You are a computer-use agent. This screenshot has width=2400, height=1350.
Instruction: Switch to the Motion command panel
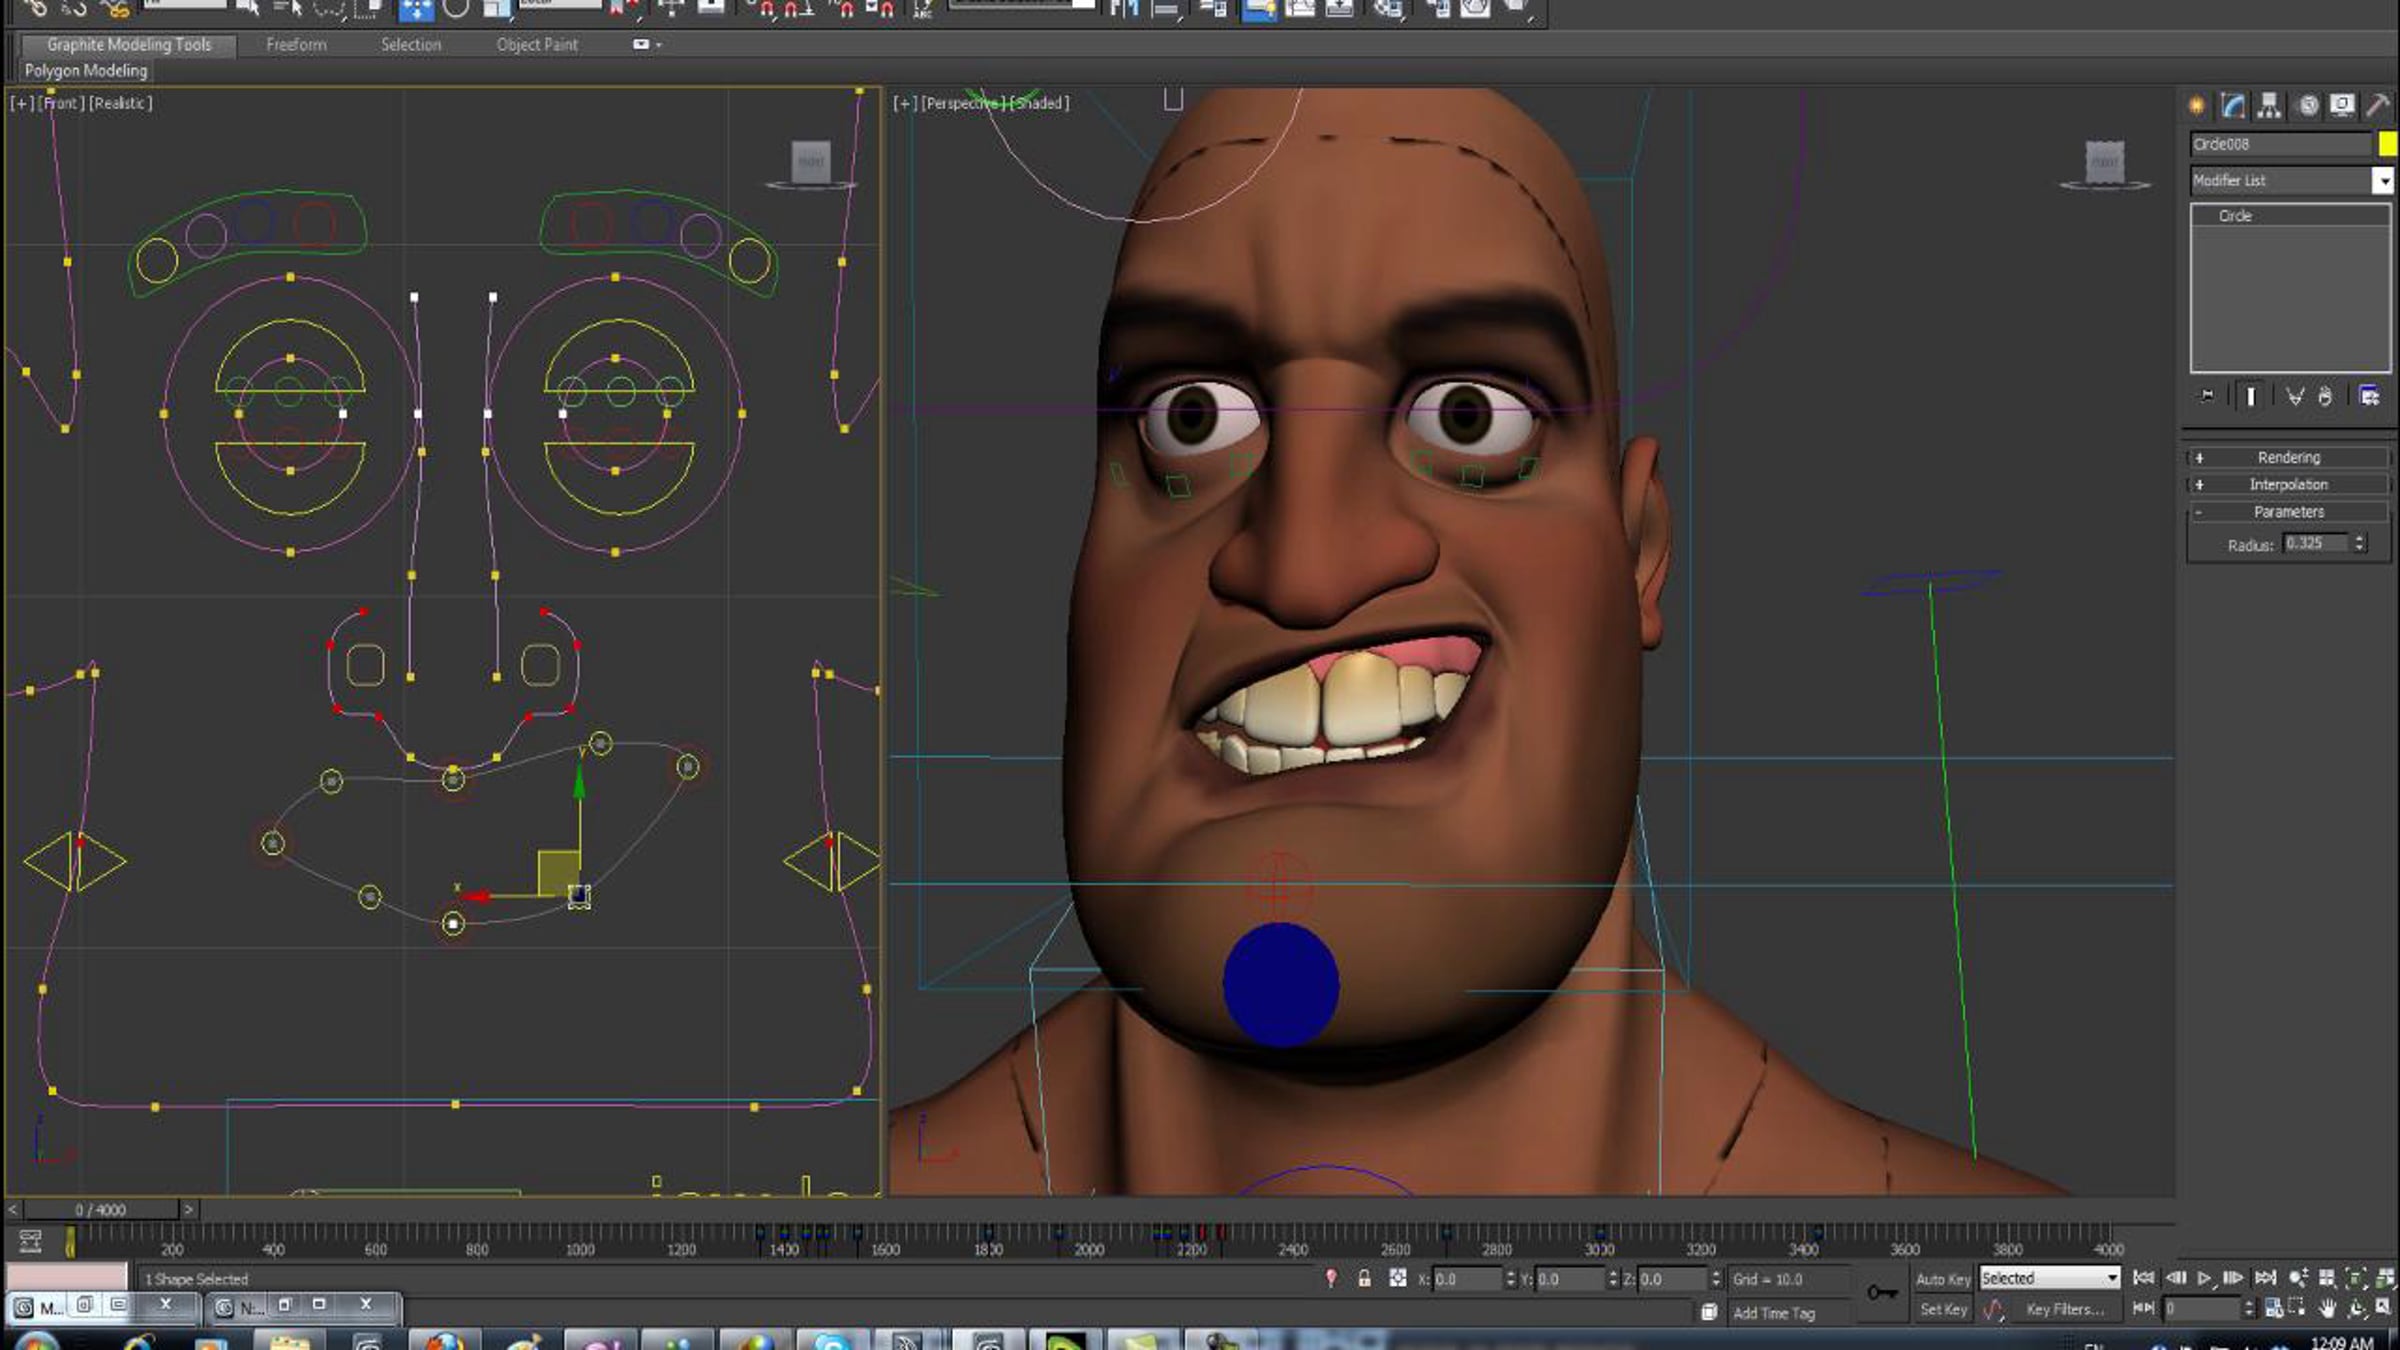click(2307, 106)
